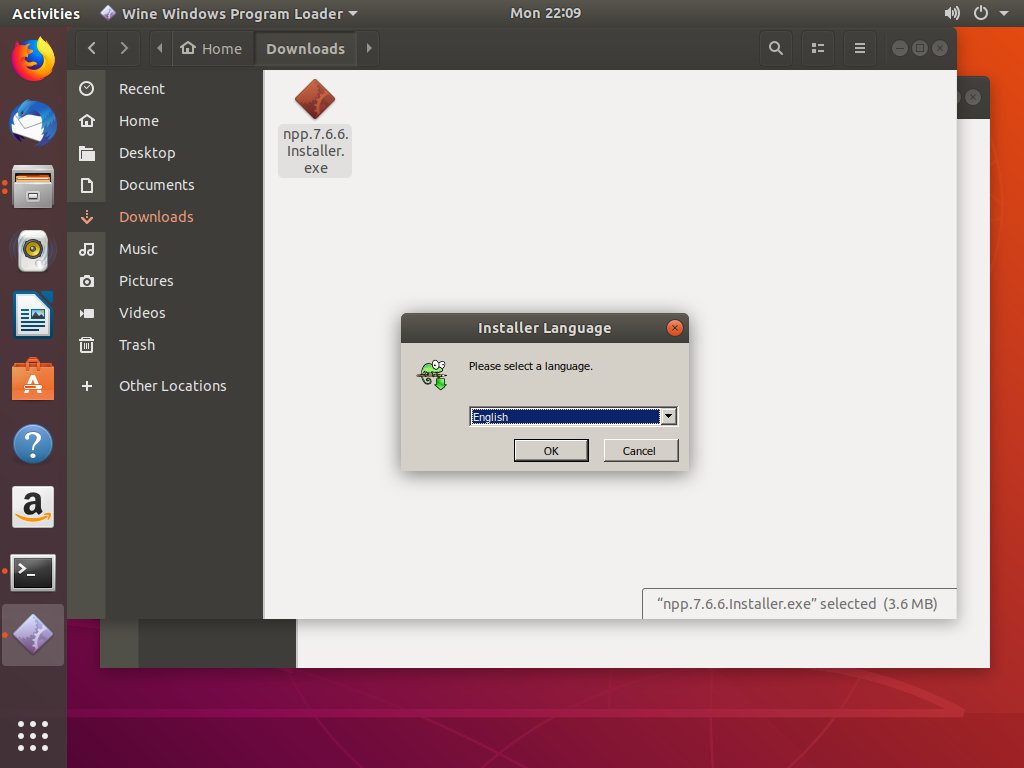Cancel the Installer Language dialog

point(640,450)
